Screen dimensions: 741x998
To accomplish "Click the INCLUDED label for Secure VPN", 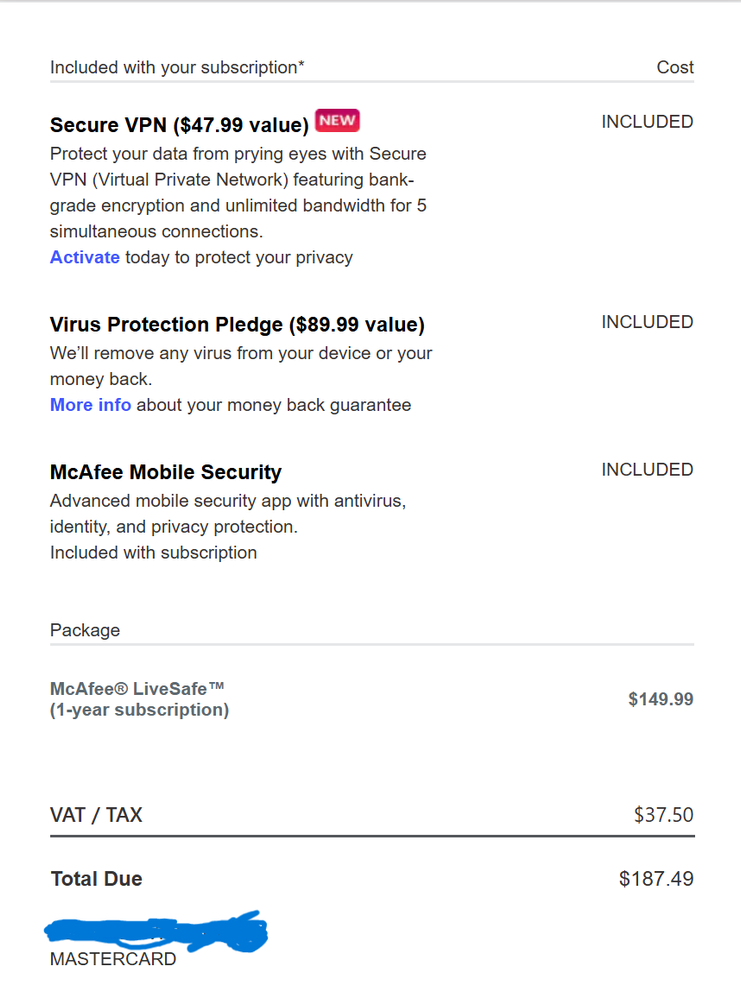I will (647, 122).
